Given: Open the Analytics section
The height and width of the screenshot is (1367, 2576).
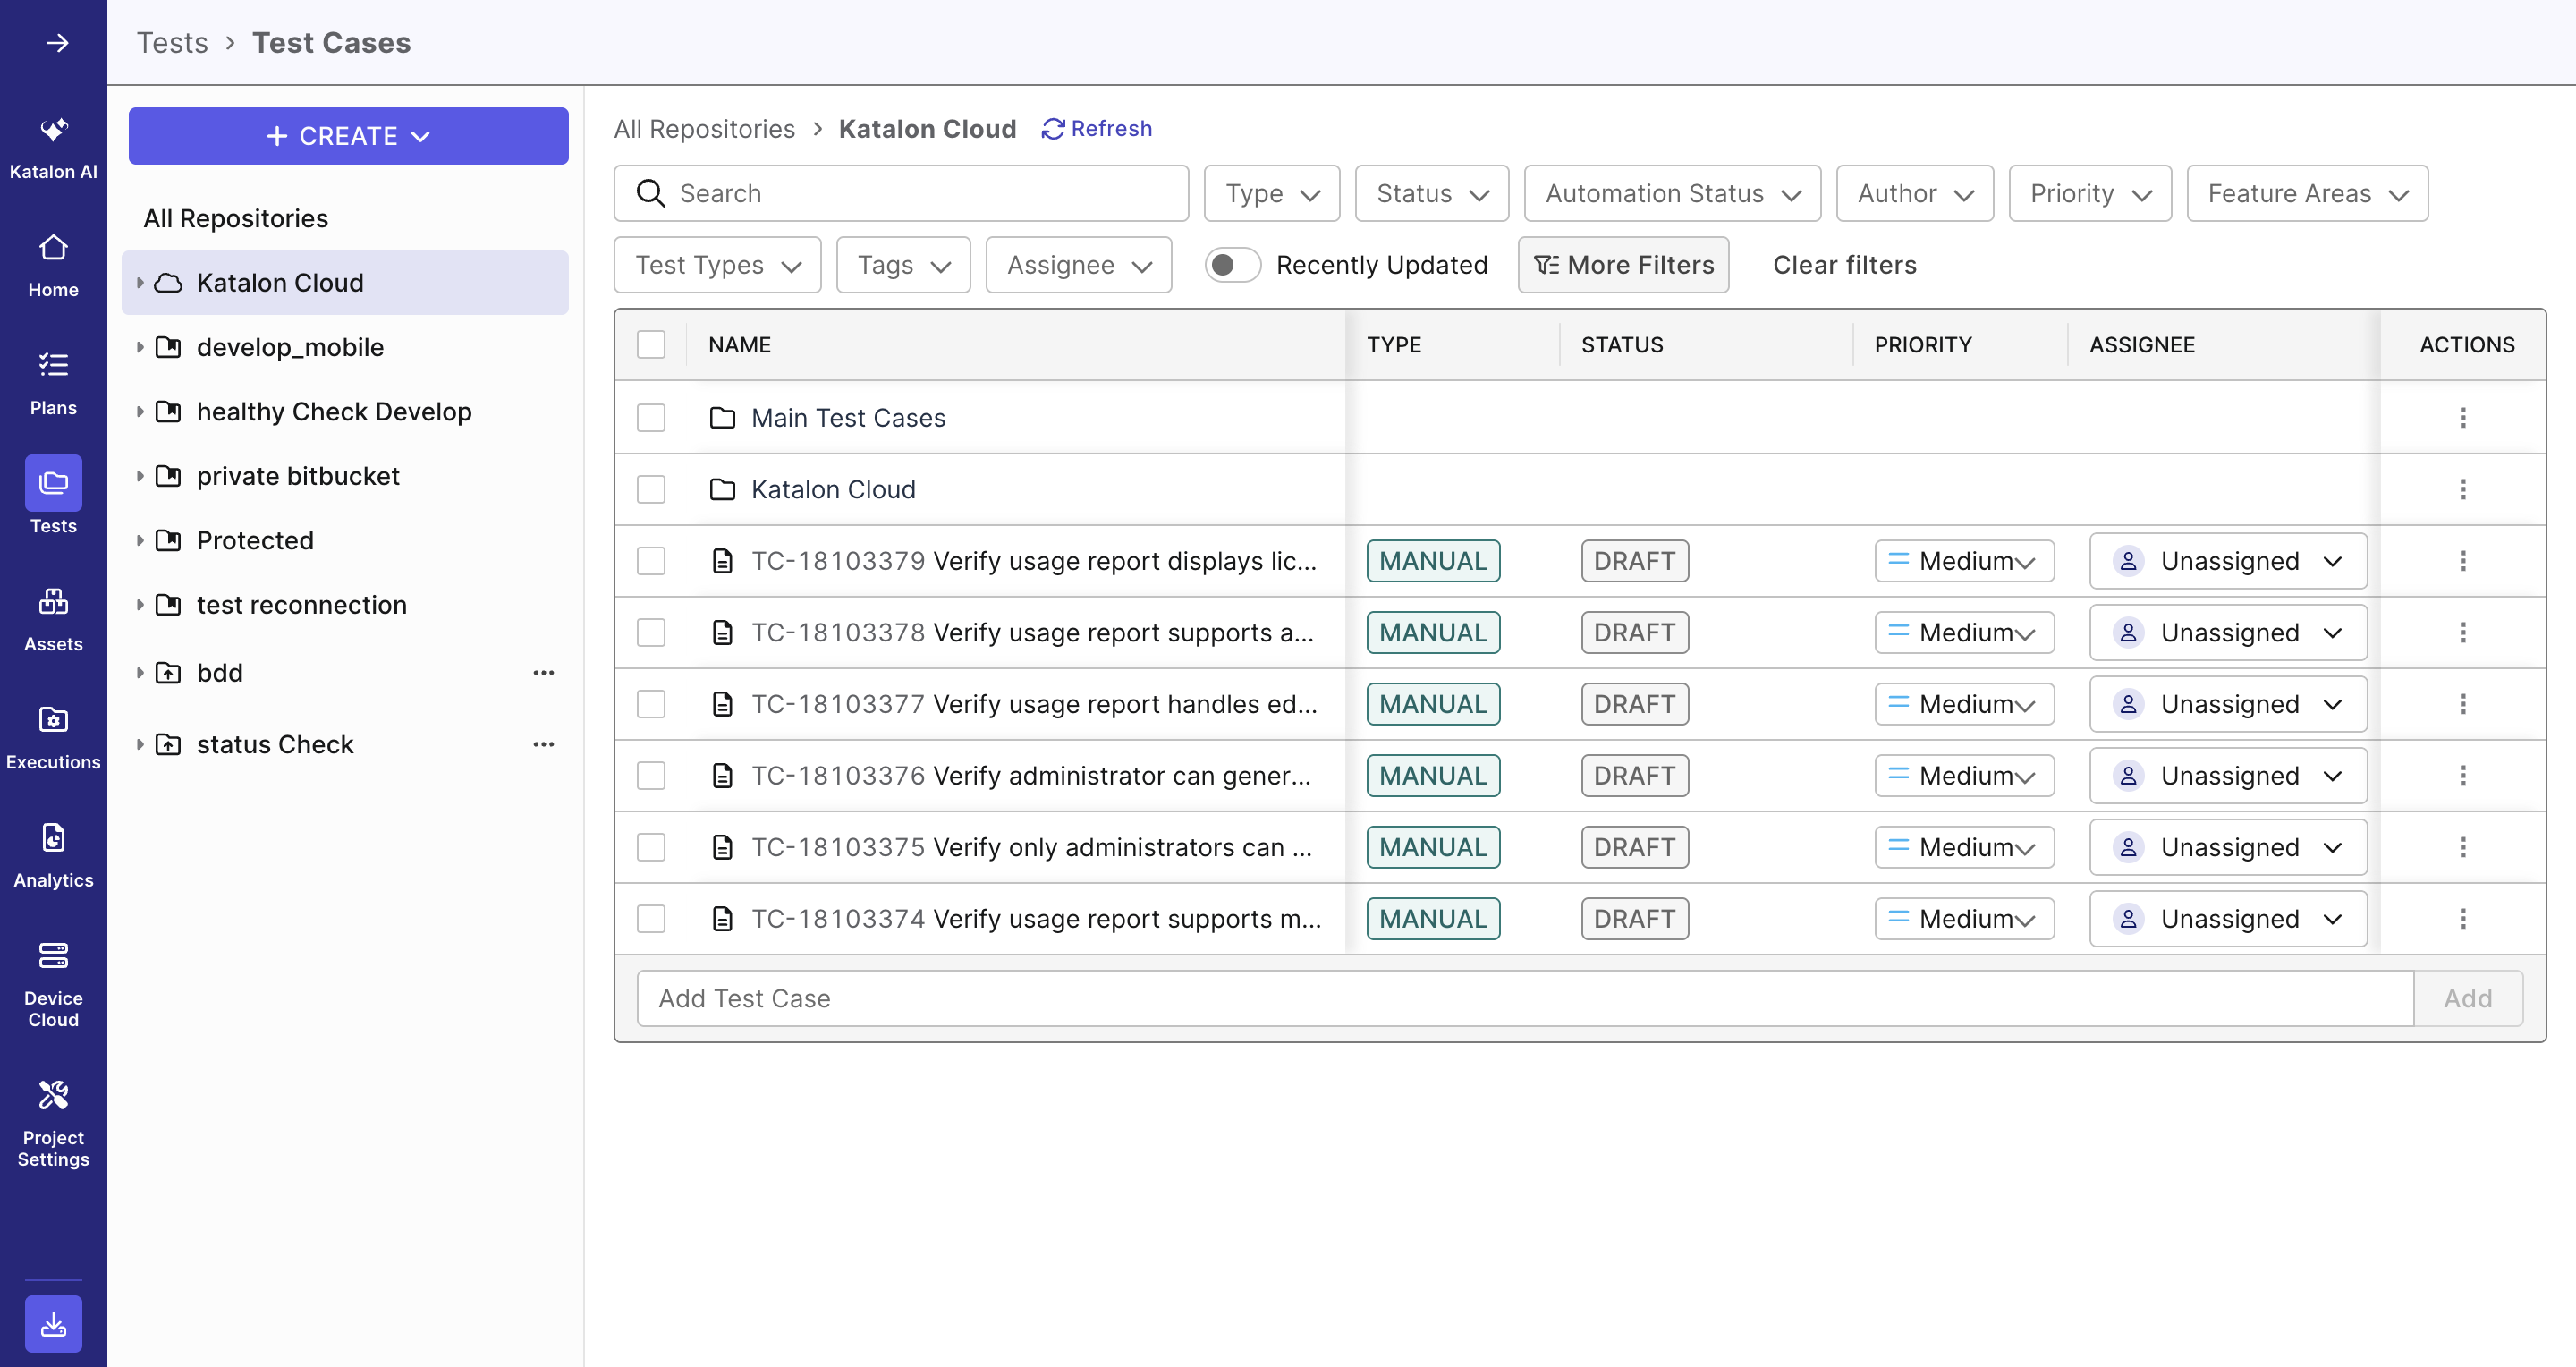Looking at the screenshot, I should coord(53,856).
